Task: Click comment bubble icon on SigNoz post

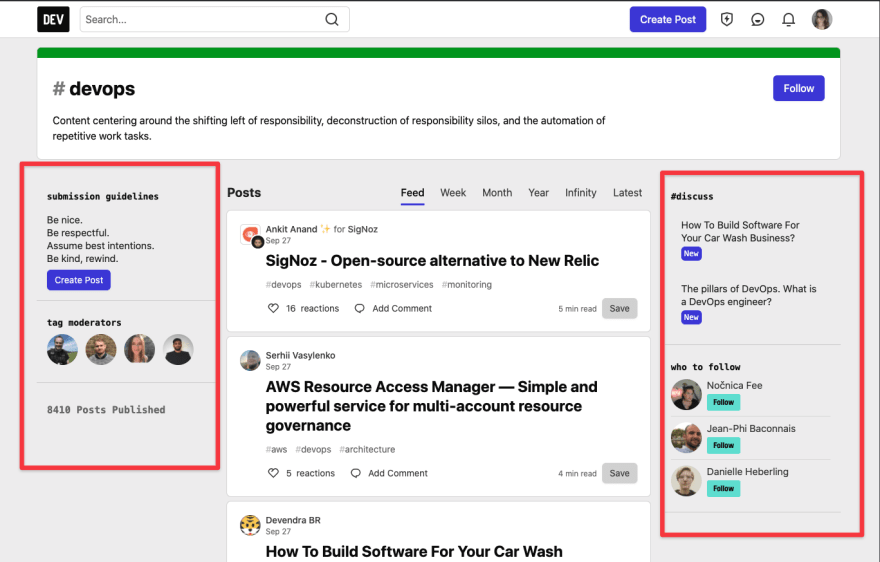Action: [x=360, y=308]
